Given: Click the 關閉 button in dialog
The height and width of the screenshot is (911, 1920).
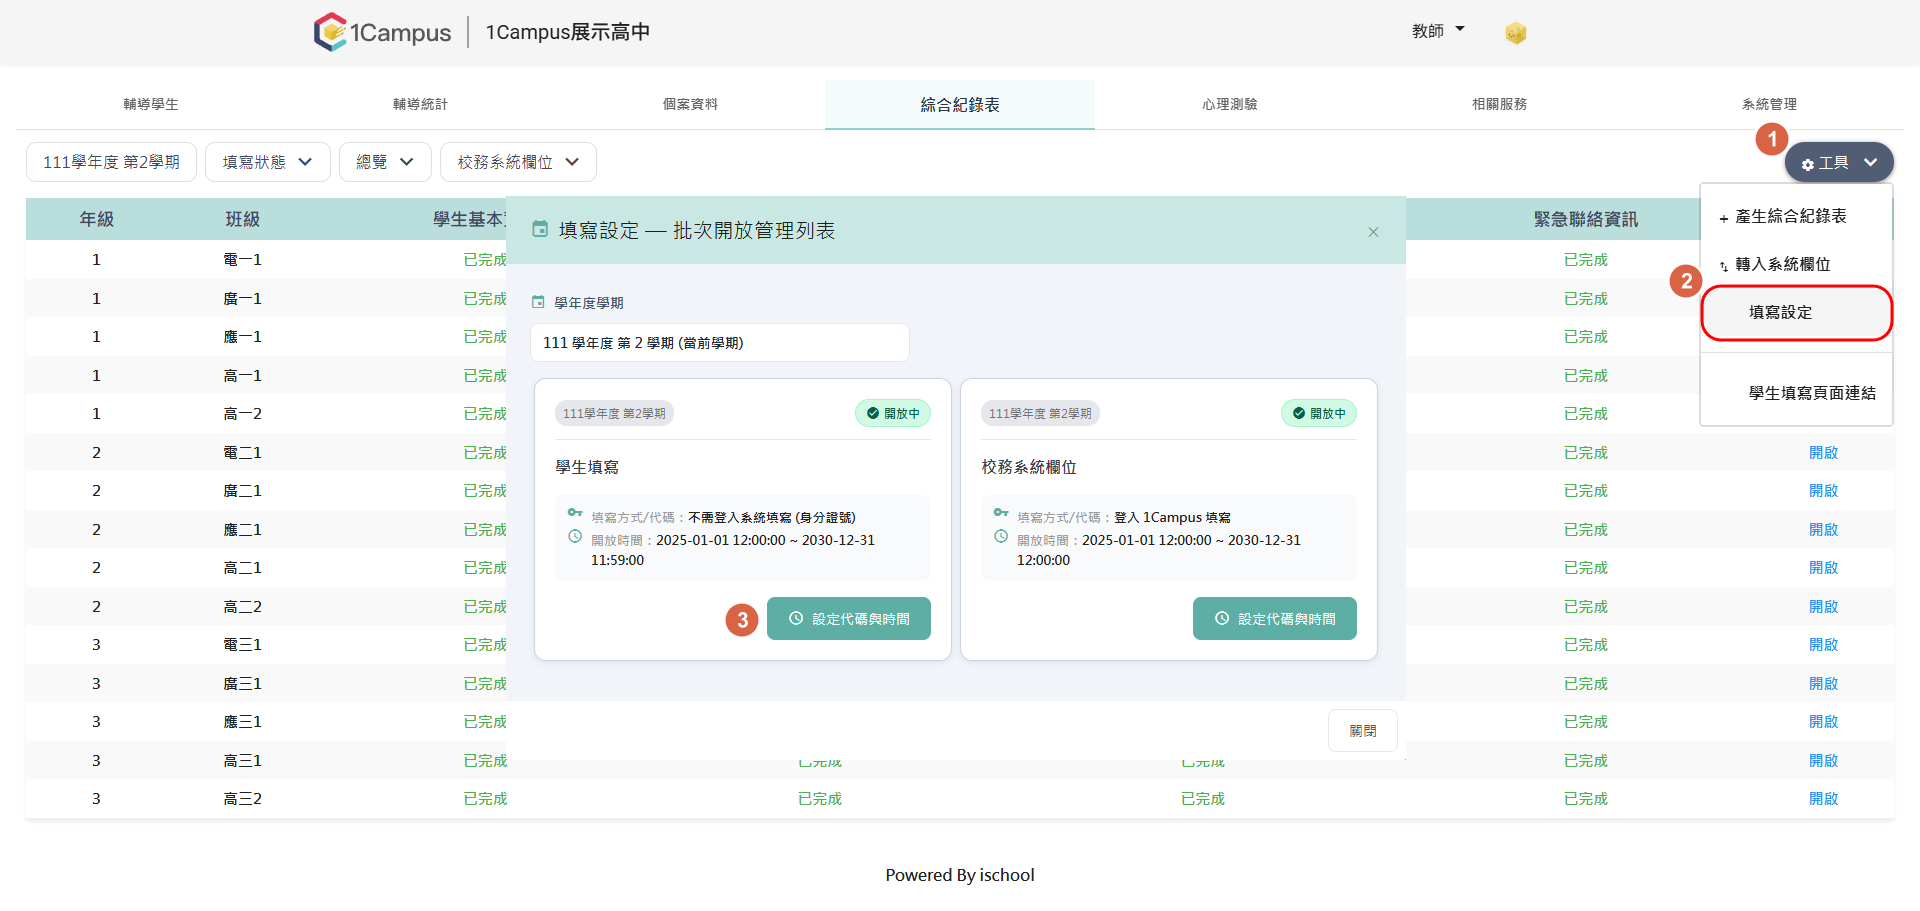Looking at the screenshot, I should pyautogui.click(x=1363, y=731).
